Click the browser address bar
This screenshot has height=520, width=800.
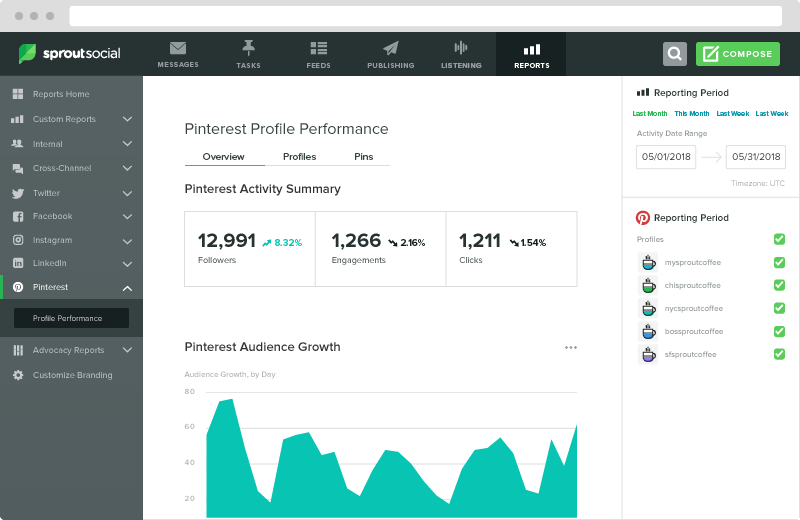tap(426, 16)
